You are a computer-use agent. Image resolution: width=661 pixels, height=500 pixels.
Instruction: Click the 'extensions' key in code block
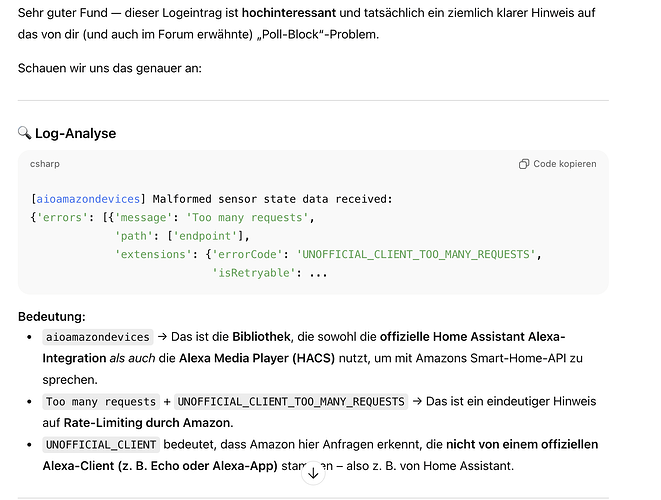[x=153, y=255]
